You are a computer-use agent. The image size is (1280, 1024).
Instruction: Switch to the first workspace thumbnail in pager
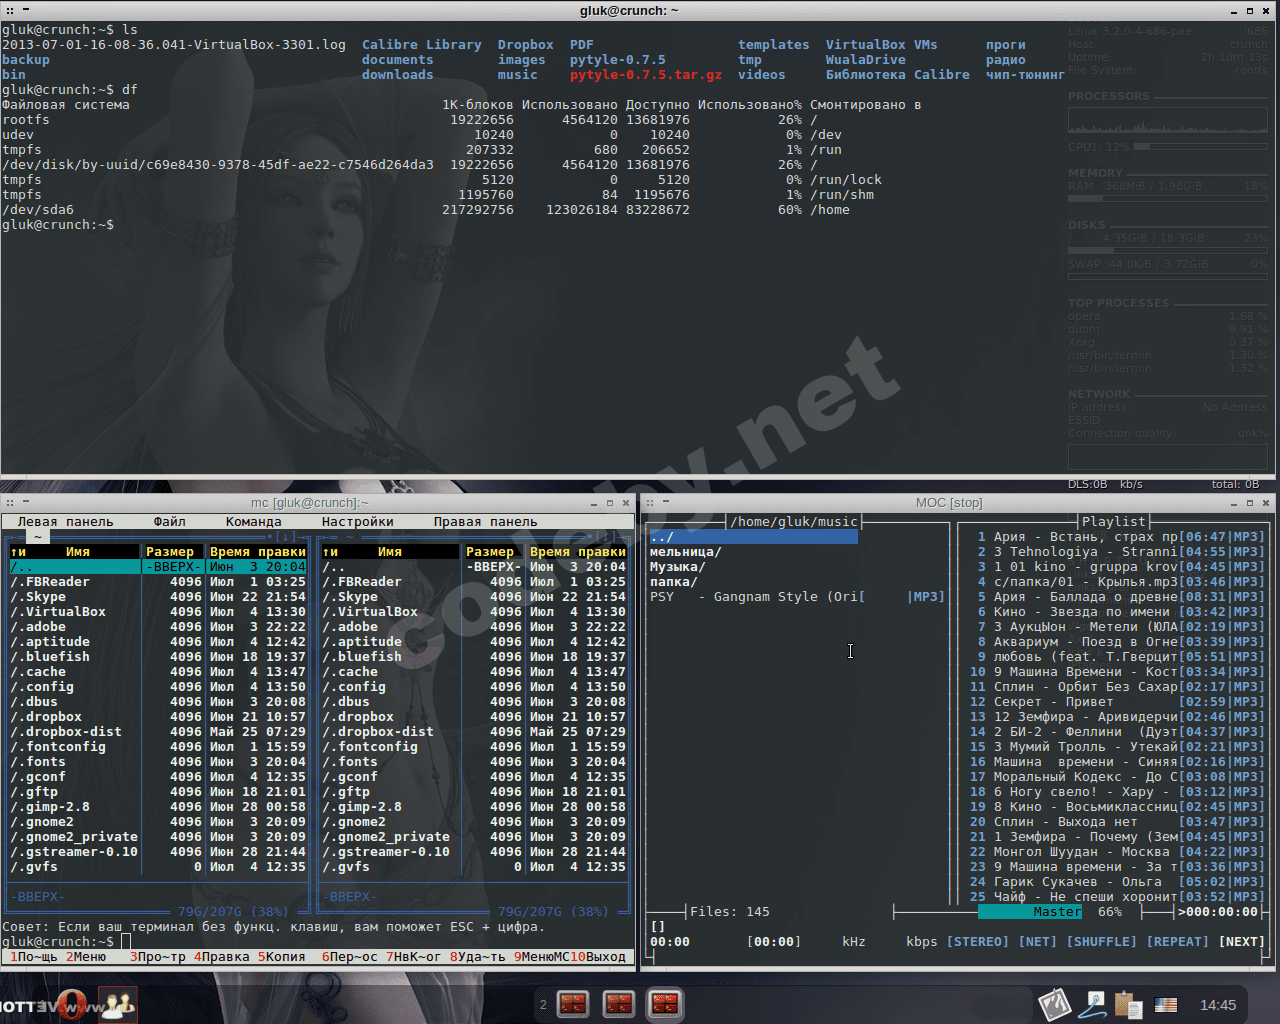click(573, 1003)
